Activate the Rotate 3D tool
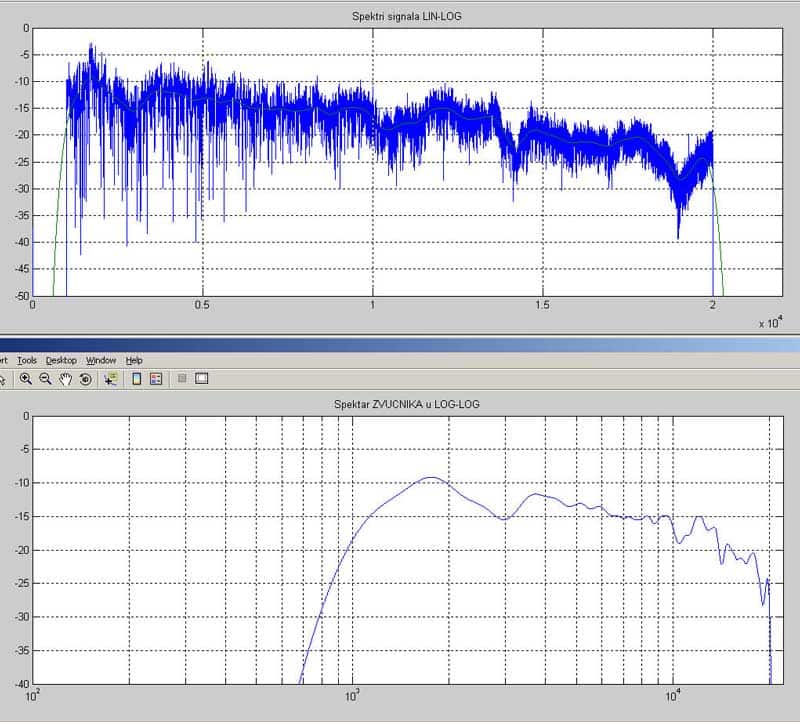800x722 pixels. (x=86, y=379)
